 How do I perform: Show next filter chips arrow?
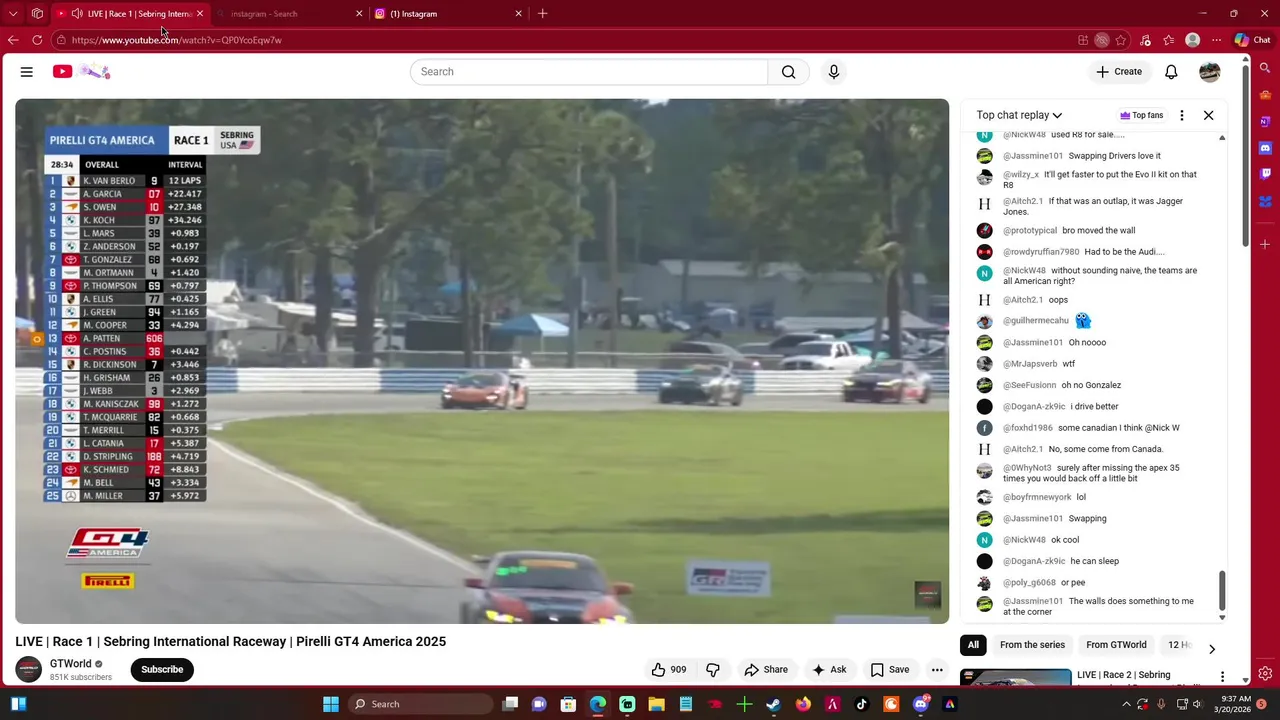pos(1212,649)
